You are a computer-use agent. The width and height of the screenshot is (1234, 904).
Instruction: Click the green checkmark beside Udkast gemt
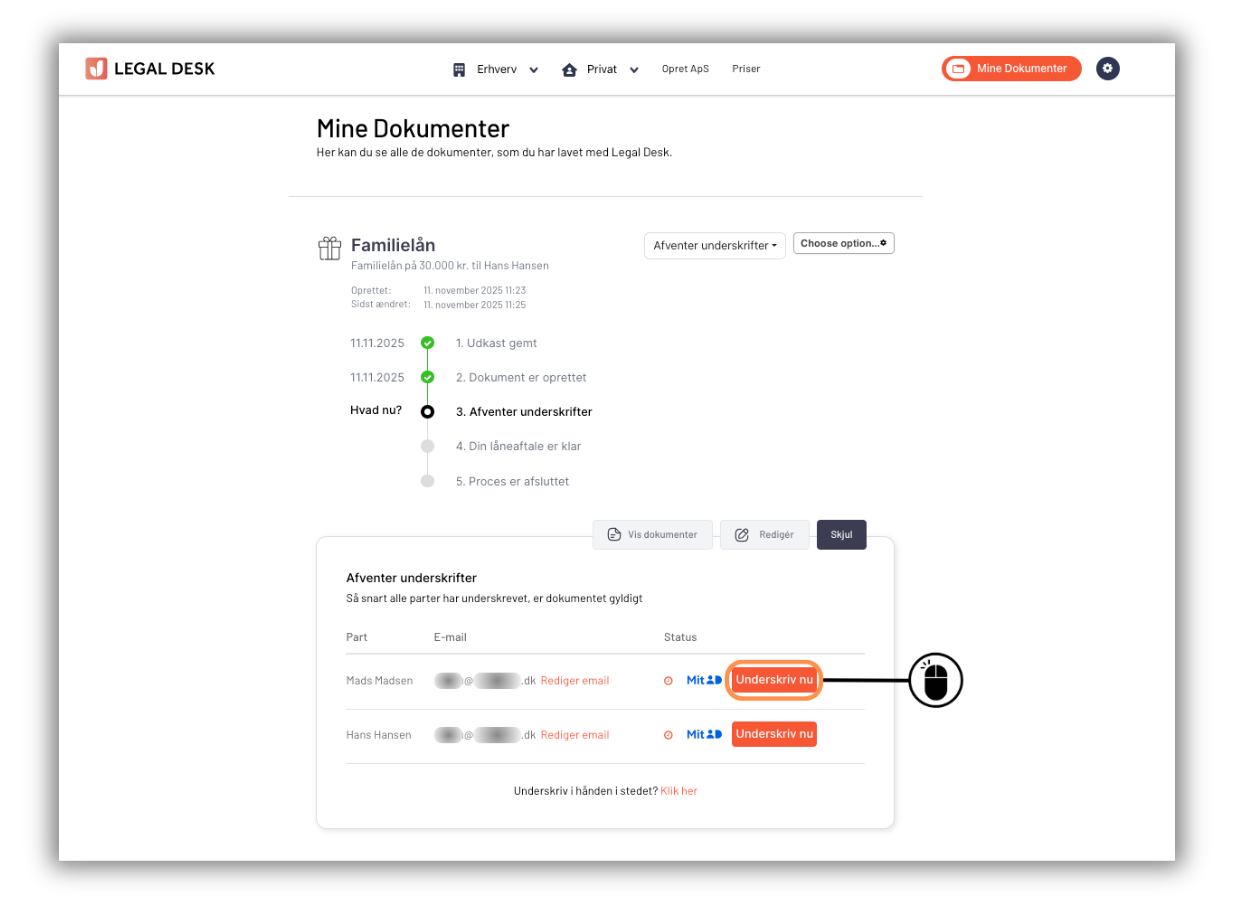click(x=428, y=343)
